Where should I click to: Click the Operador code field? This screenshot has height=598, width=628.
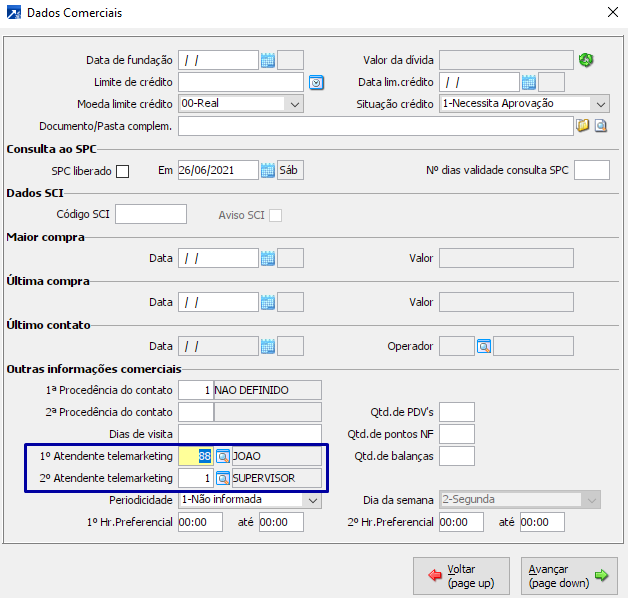coord(457,346)
